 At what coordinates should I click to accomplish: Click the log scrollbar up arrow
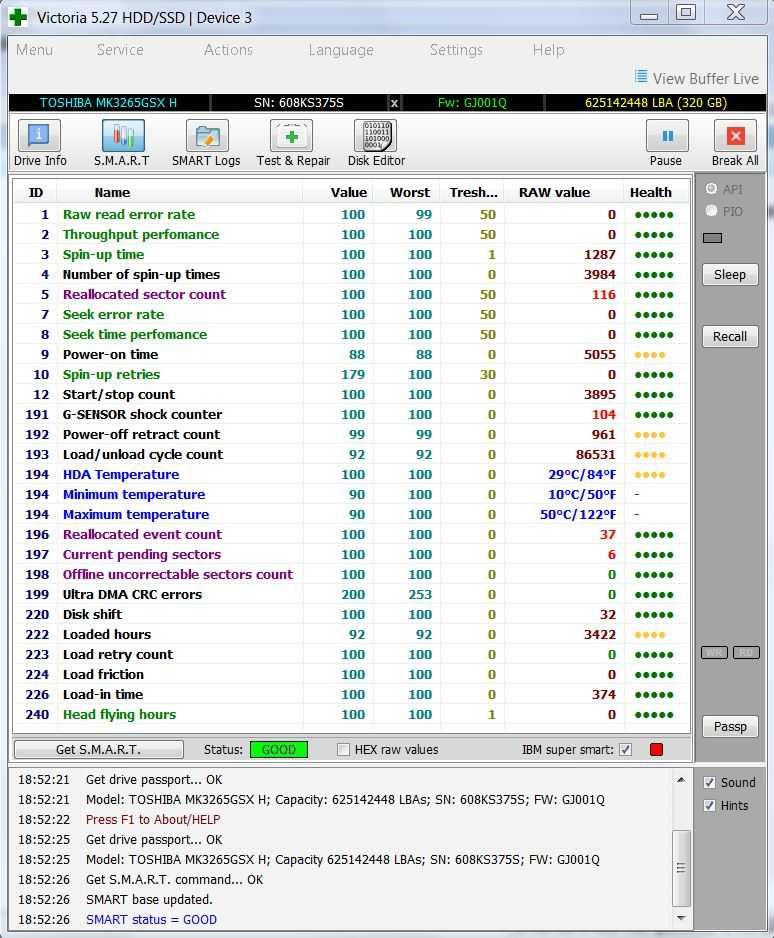pos(681,779)
